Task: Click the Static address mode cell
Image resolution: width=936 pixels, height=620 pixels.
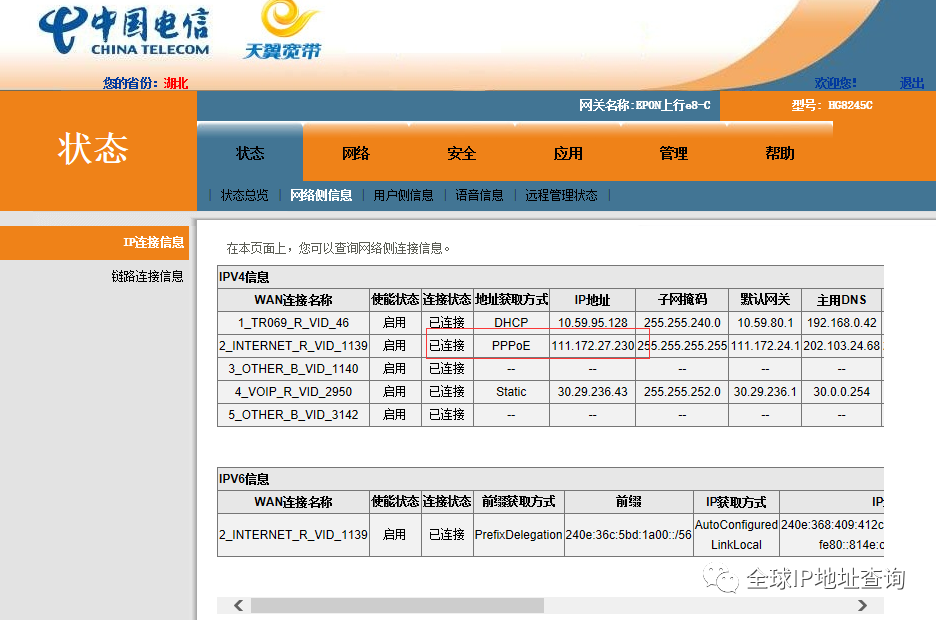Action: point(511,391)
